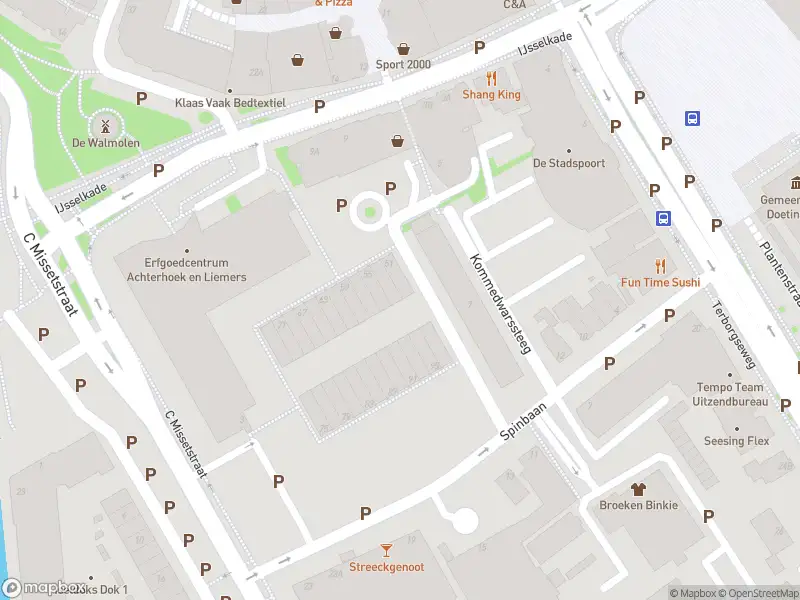This screenshot has height=600, width=800.
Task: Select the Shang King restaurant icon
Action: tap(491, 79)
